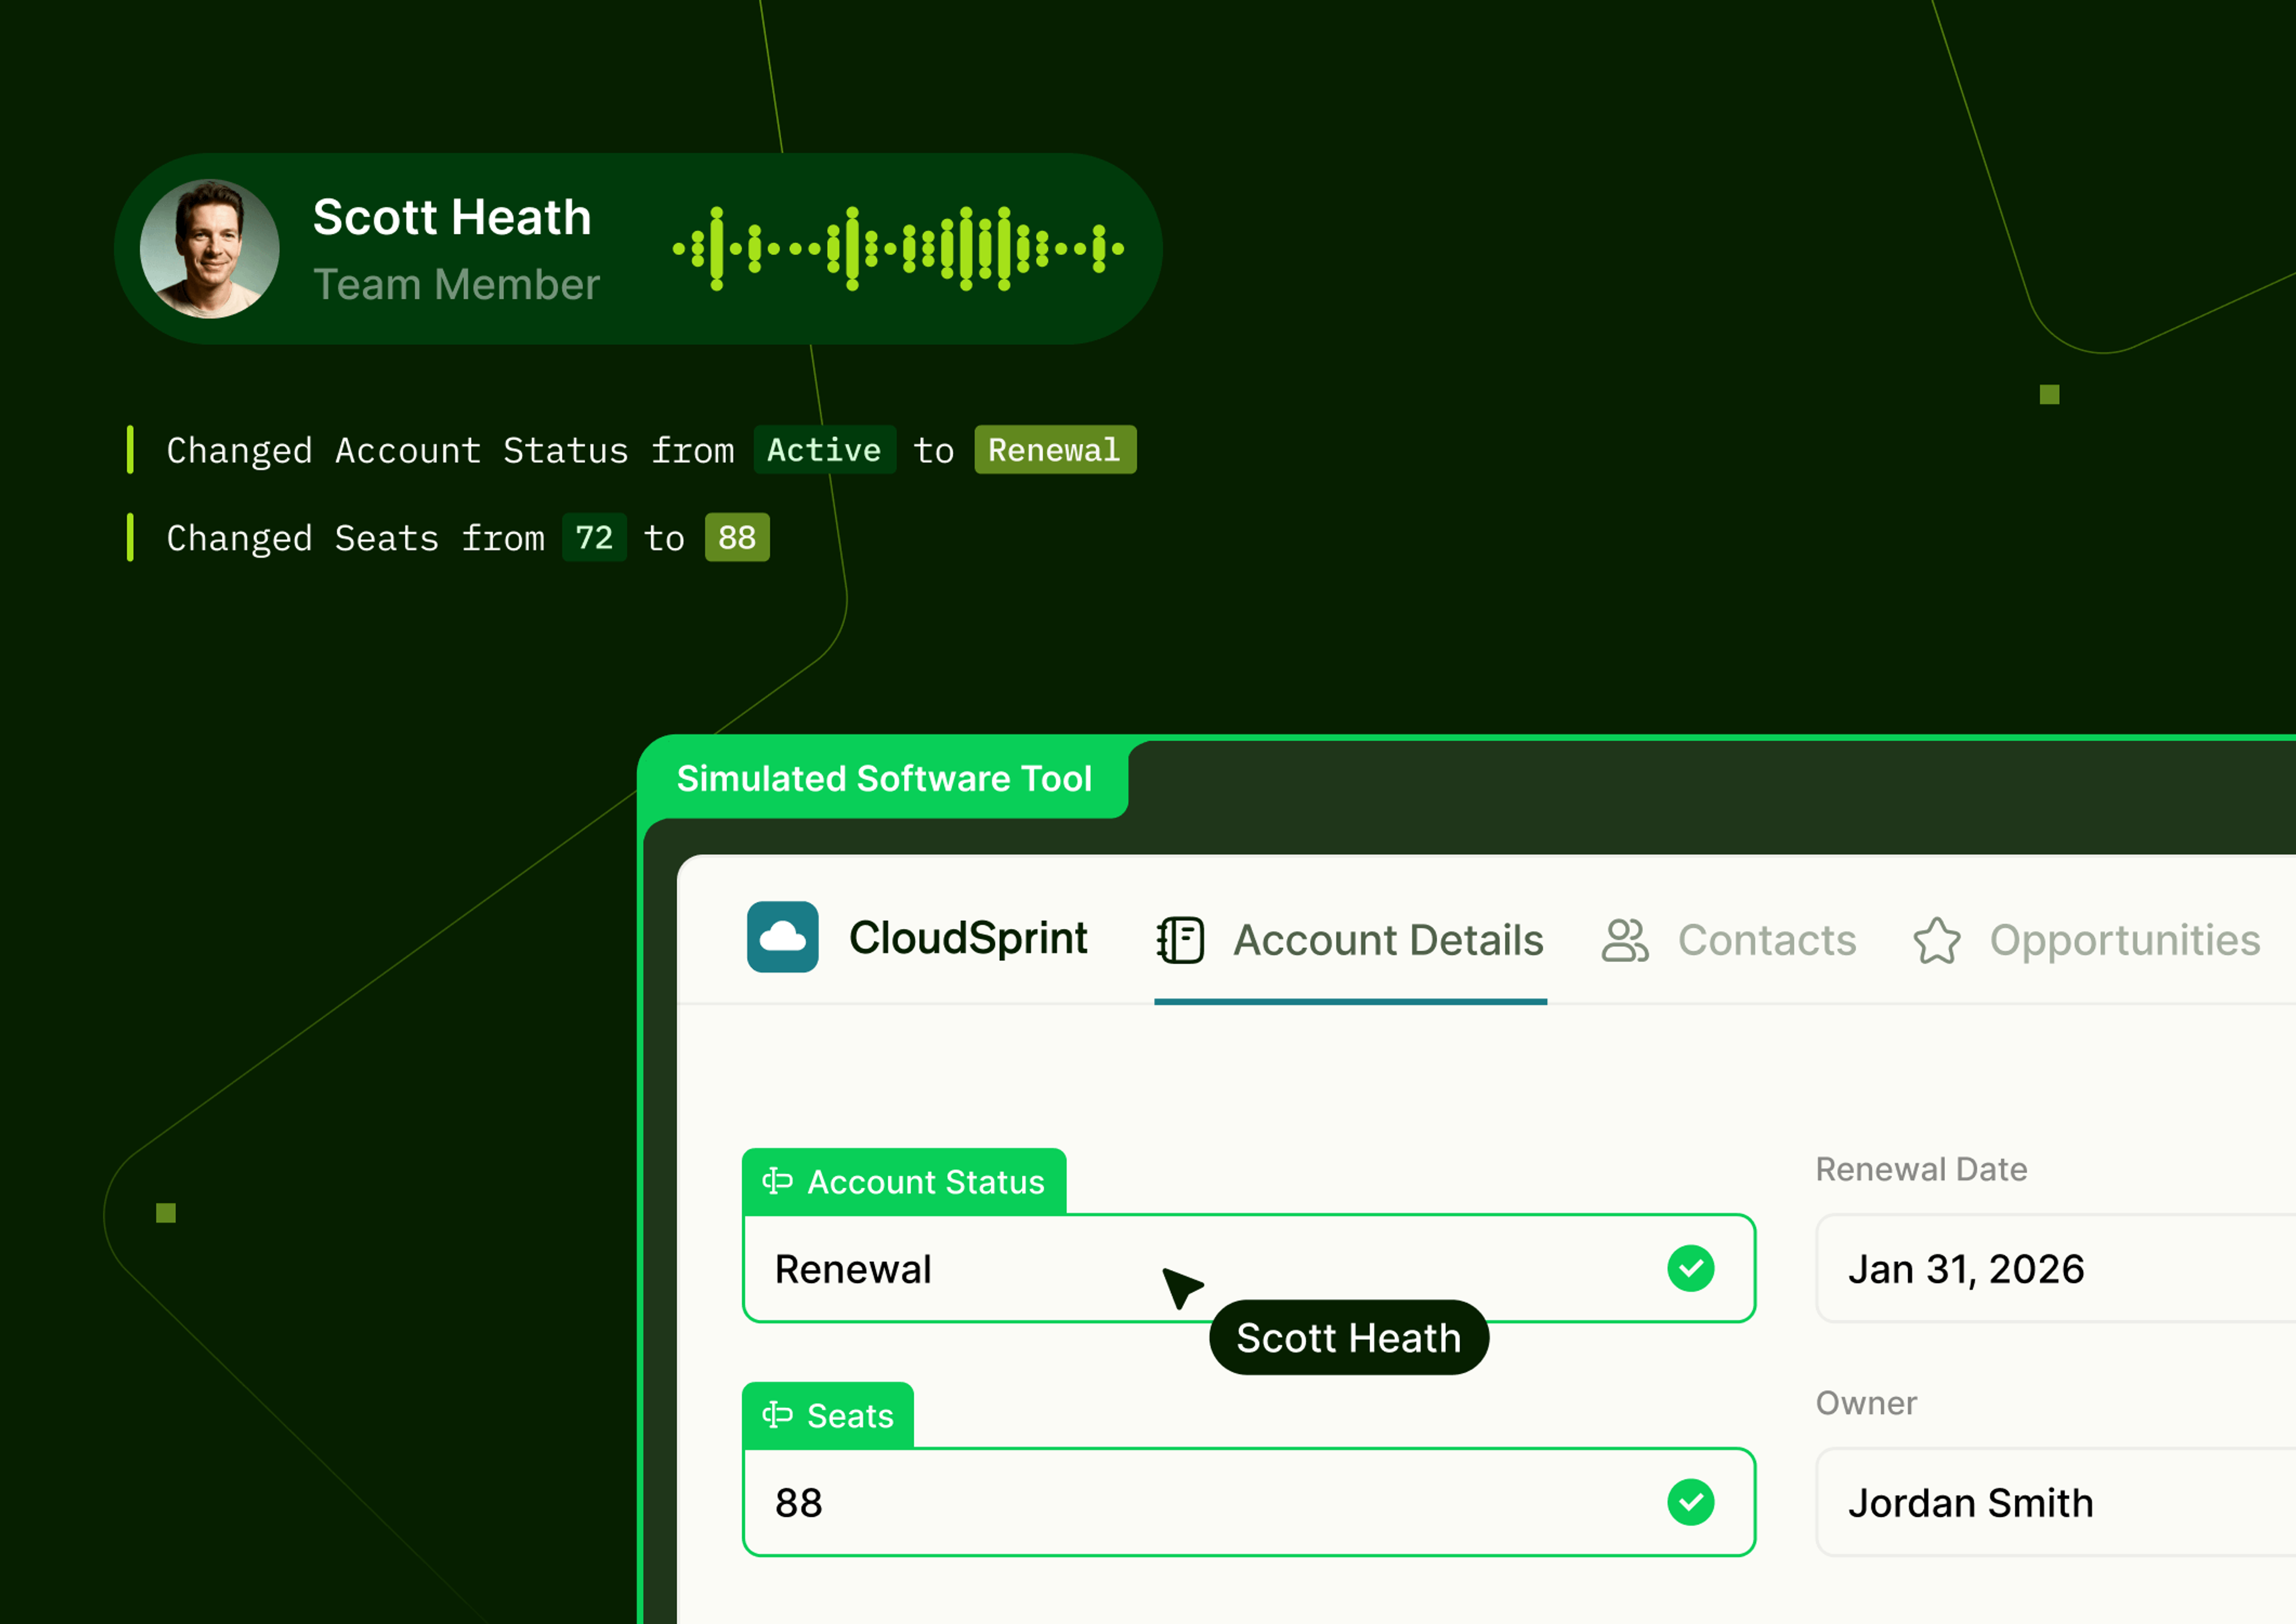Click the green audio waveform
Viewport: 2296px width, 1624px height.
[898, 249]
